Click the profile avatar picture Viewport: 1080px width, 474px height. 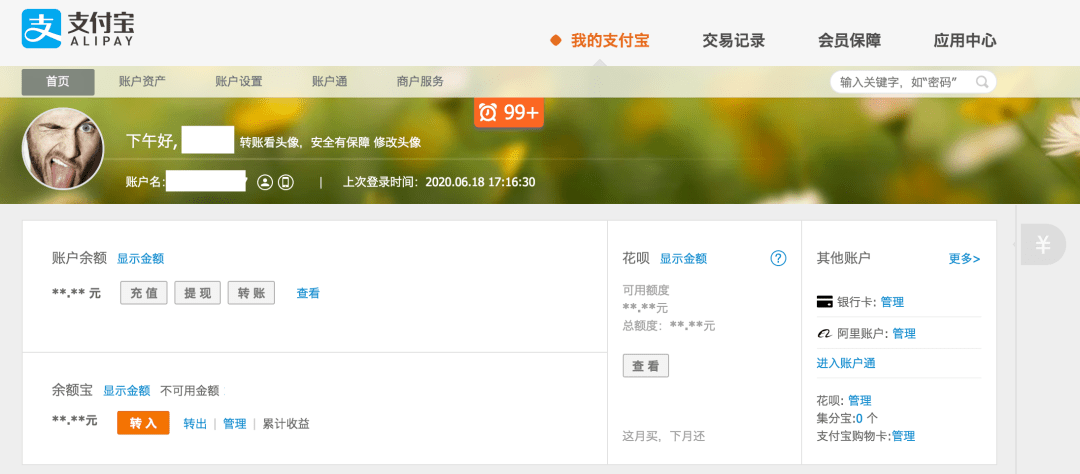[63, 148]
